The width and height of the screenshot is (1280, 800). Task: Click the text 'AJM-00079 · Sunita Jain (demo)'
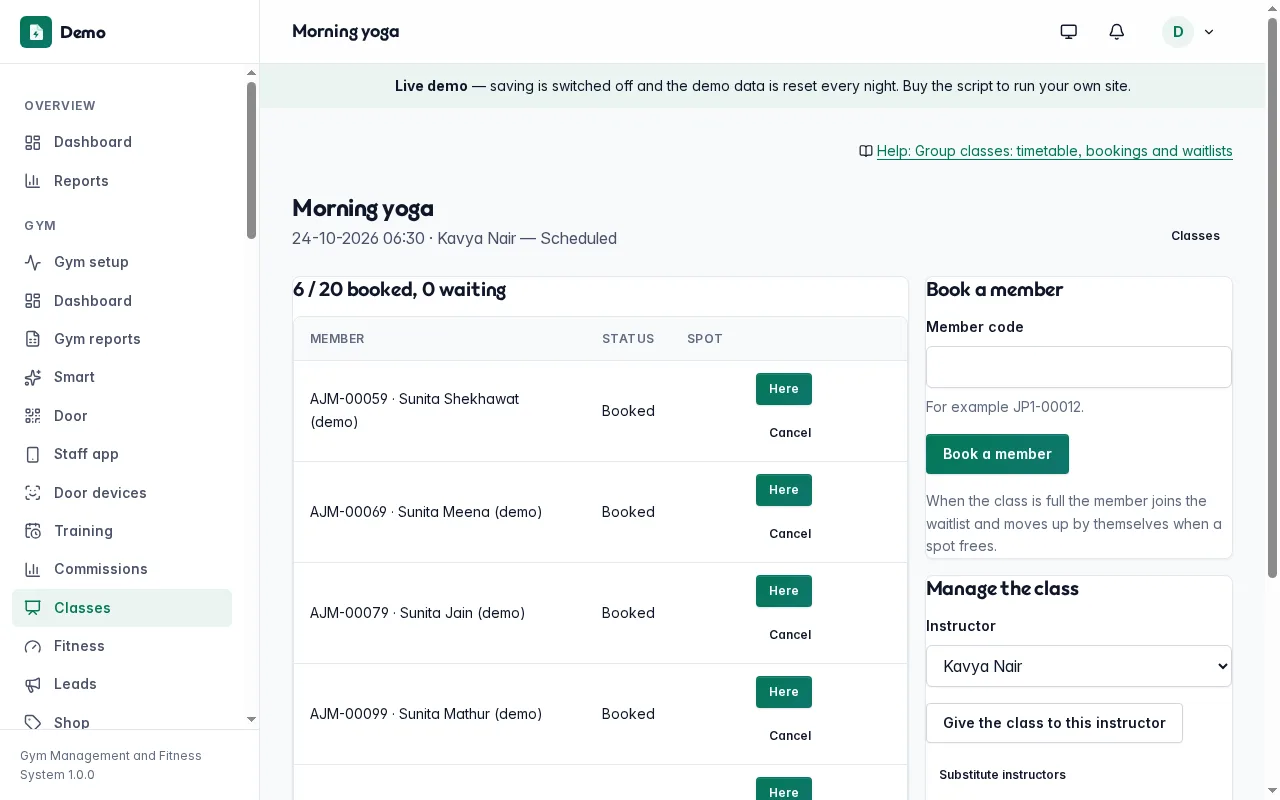pos(417,613)
